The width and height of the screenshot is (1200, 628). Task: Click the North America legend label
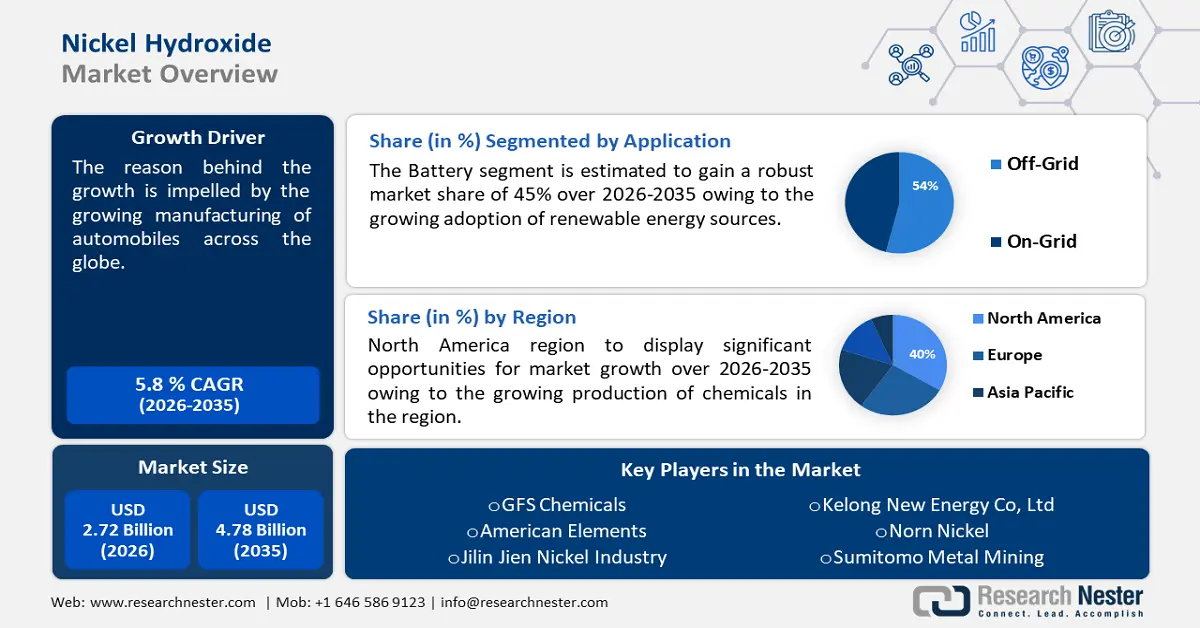(1044, 319)
